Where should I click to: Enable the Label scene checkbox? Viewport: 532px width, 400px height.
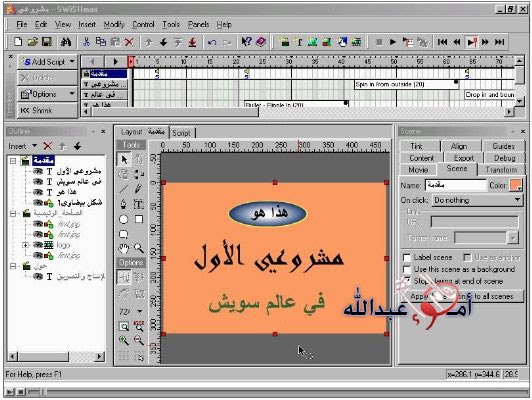(406, 258)
